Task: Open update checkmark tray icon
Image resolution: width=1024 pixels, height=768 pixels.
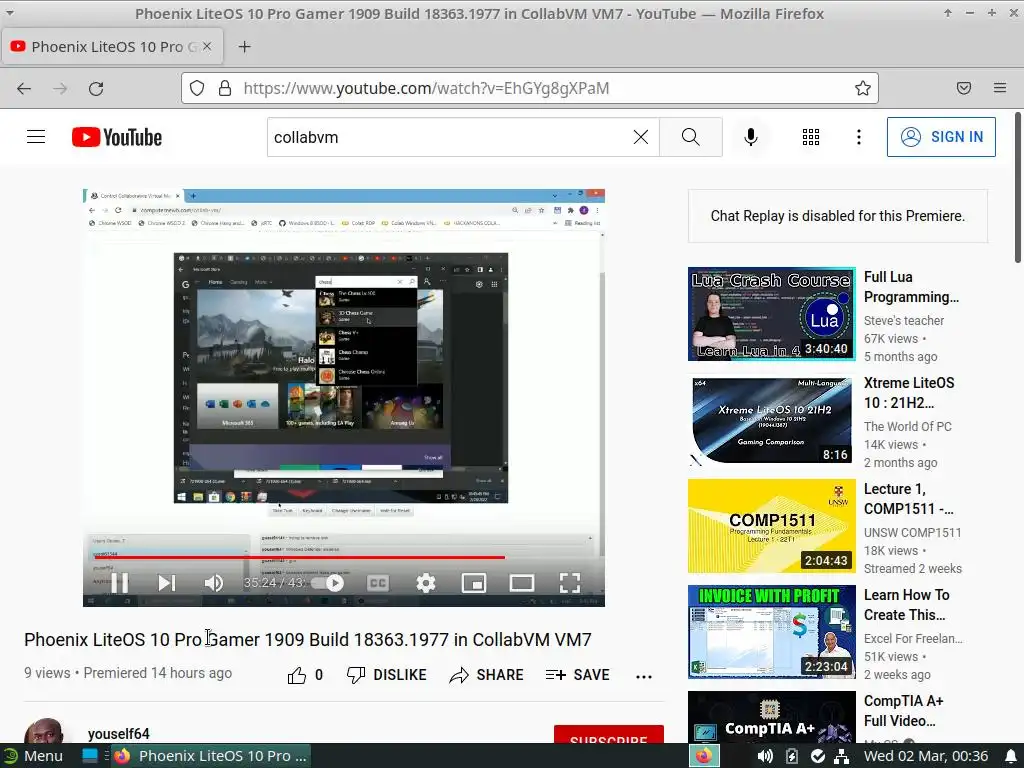Action: [818, 756]
